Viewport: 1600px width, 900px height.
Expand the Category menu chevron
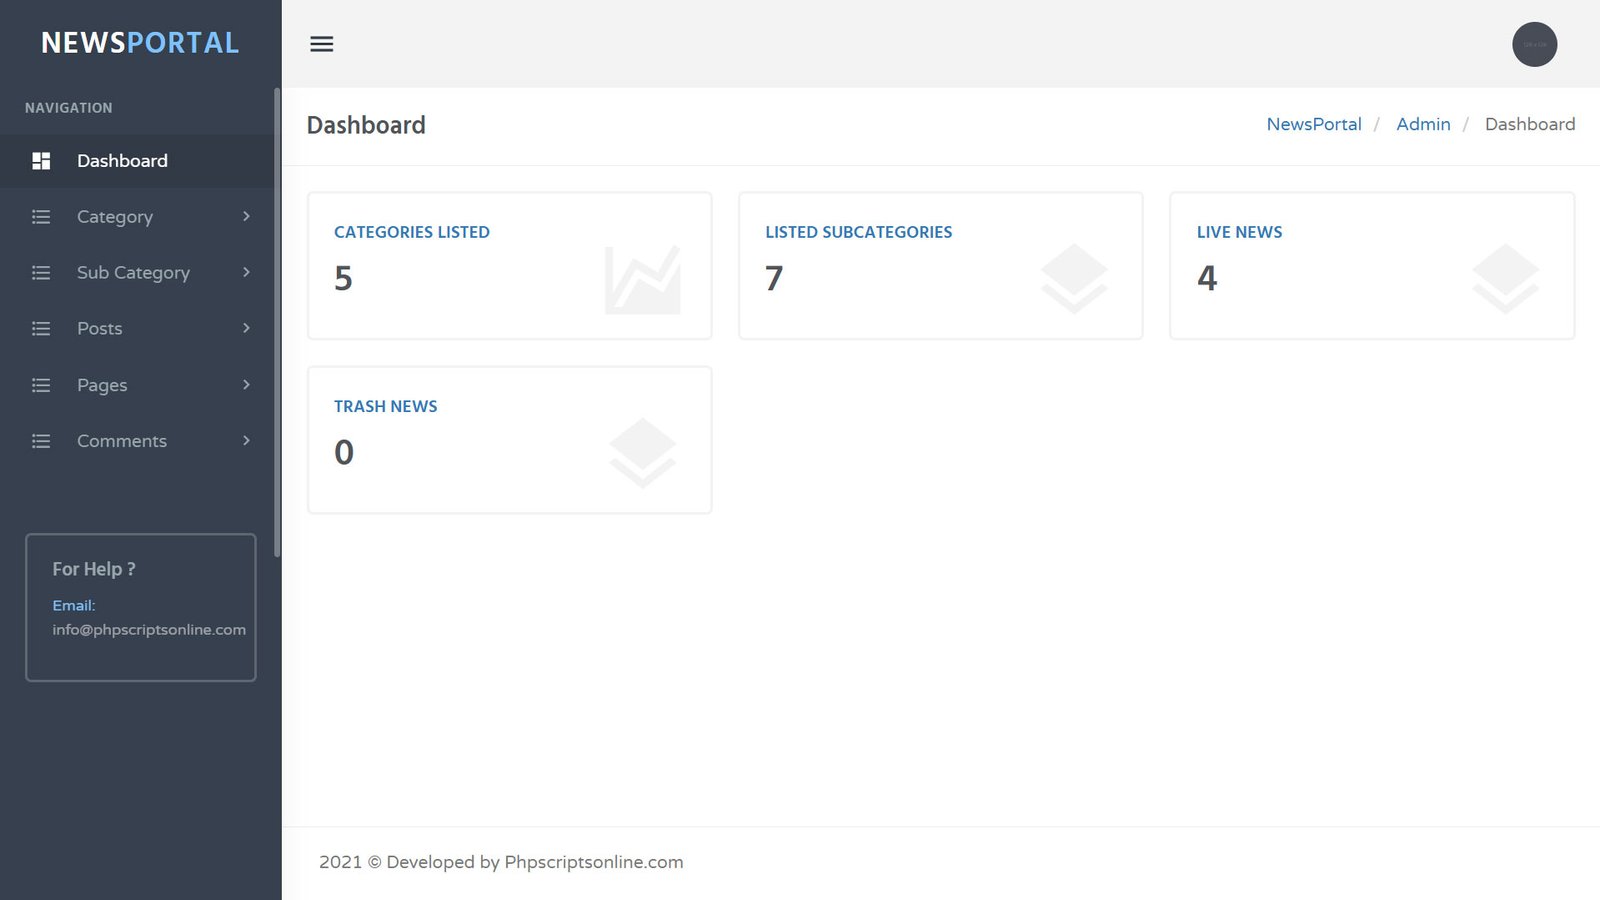[x=246, y=217]
